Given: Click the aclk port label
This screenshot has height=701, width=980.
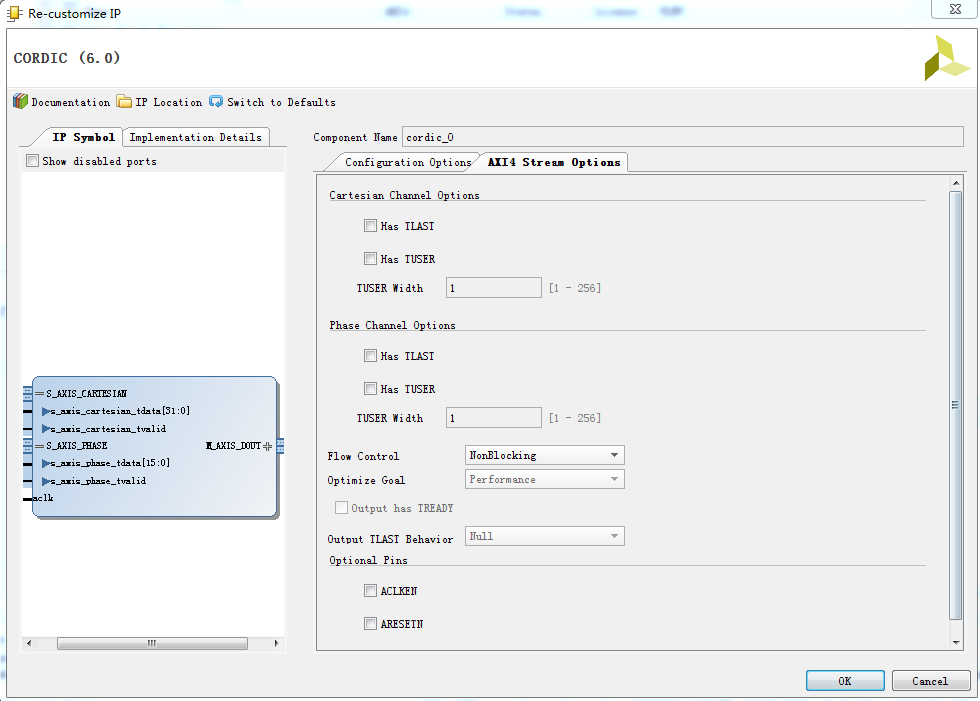Looking at the screenshot, I should tap(43, 498).
